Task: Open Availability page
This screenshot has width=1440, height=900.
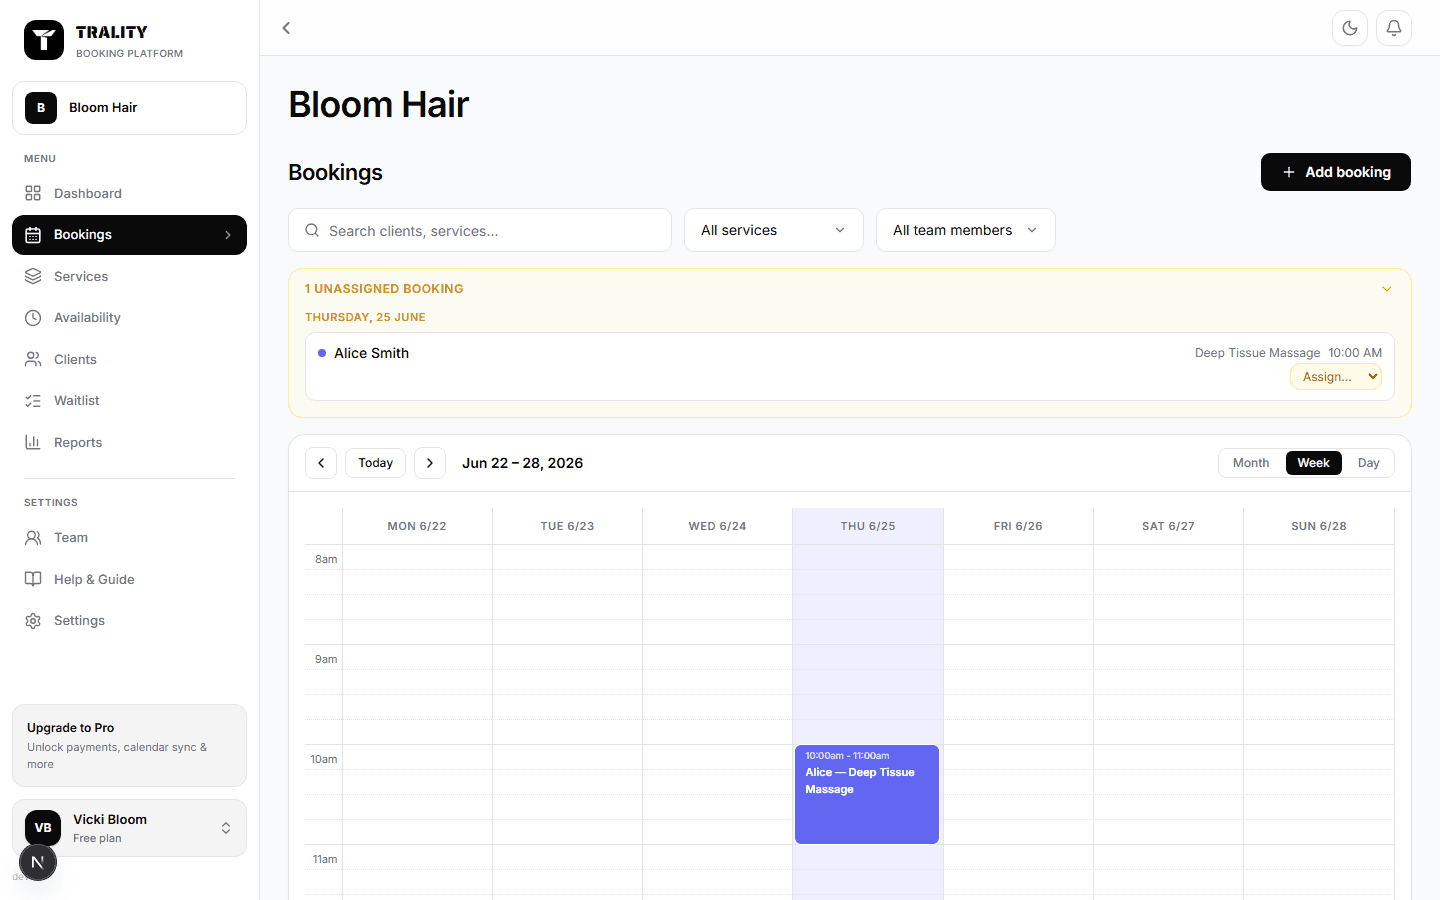Action: (129, 318)
